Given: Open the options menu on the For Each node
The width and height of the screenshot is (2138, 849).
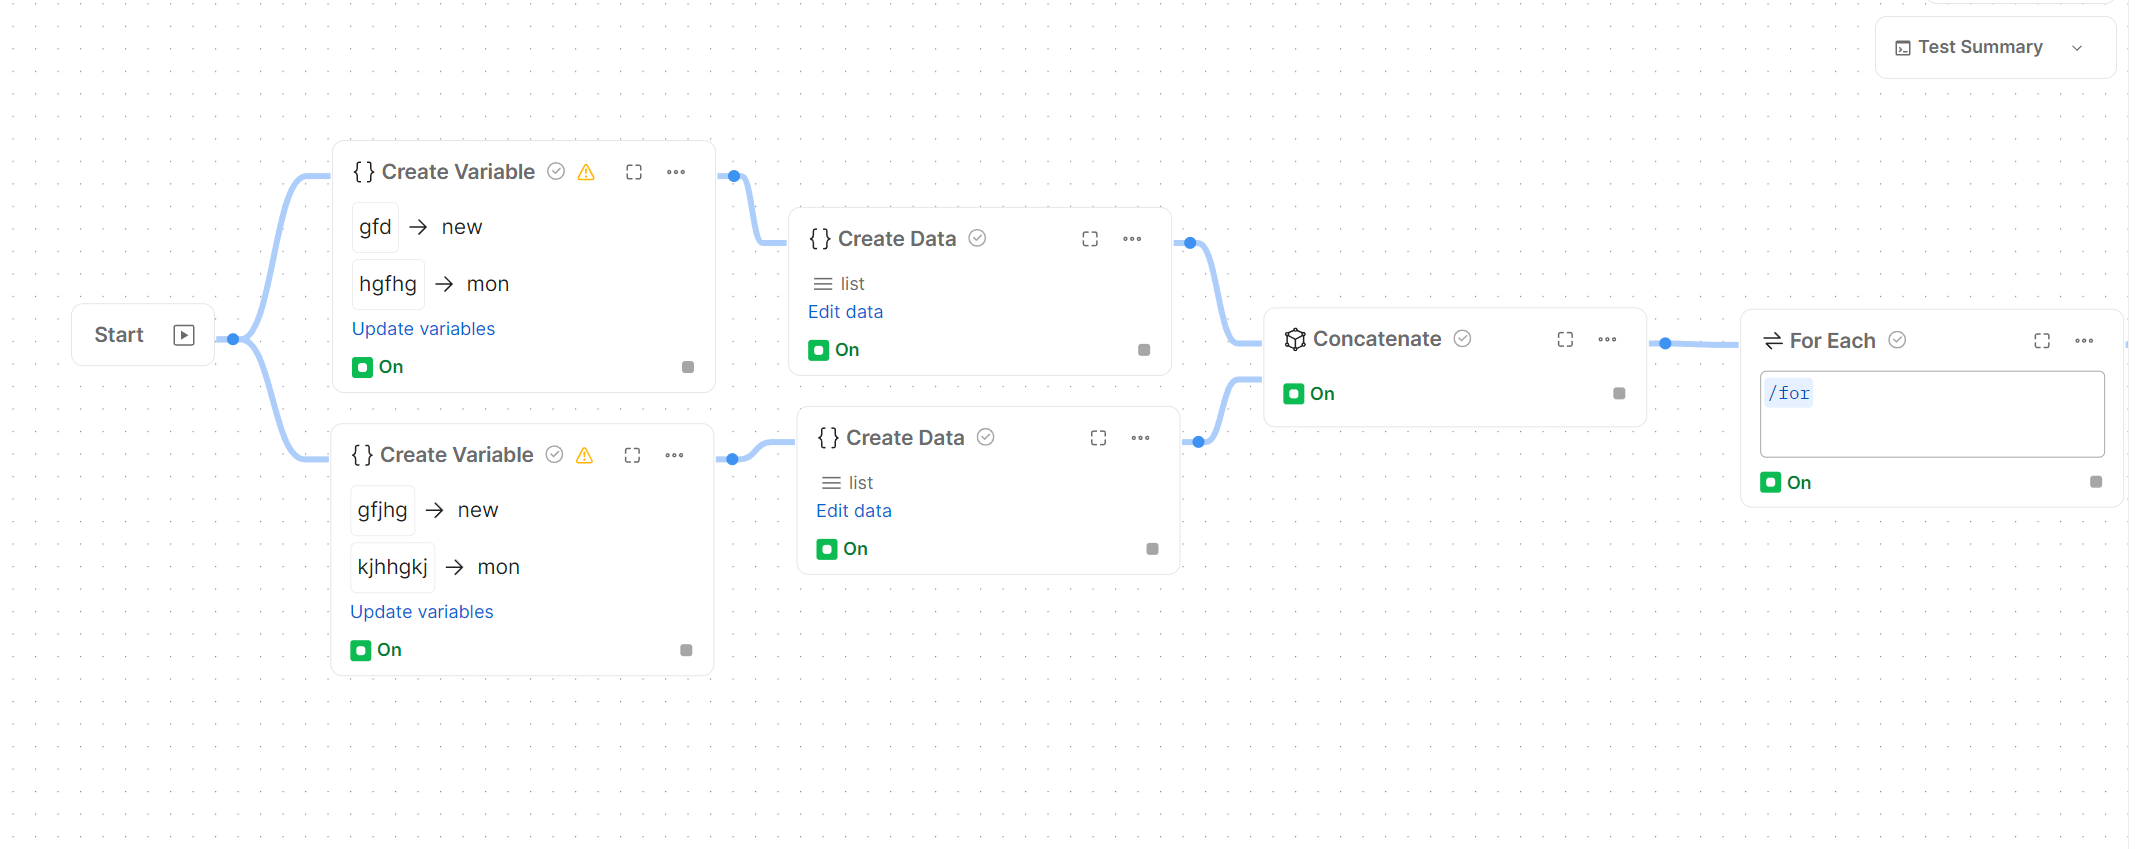Looking at the screenshot, I should 2084,340.
